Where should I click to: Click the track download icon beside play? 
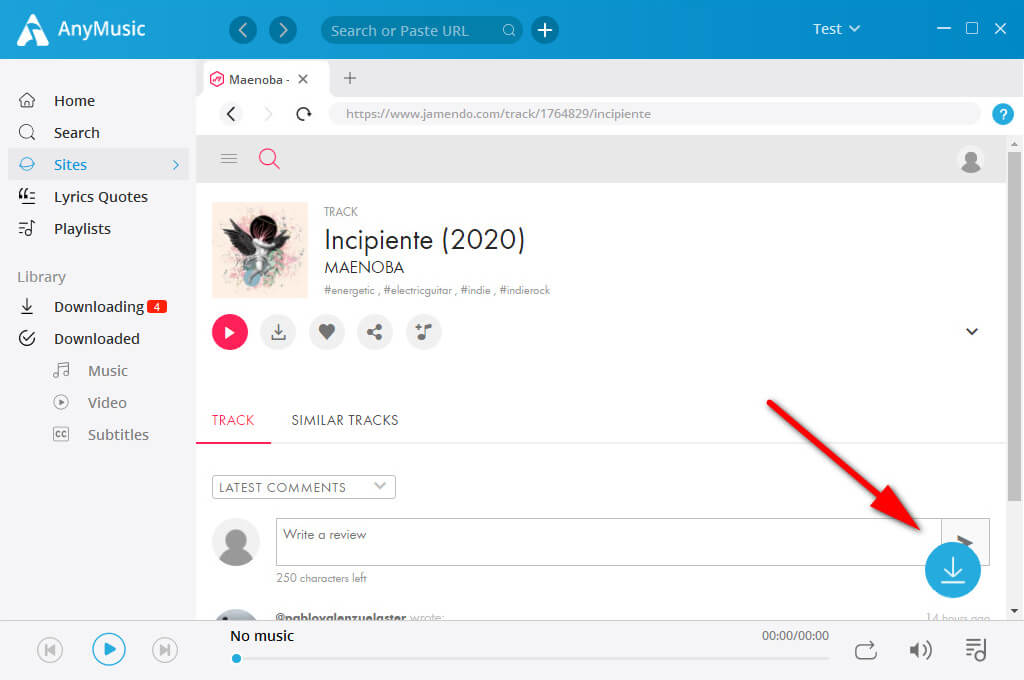tap(278, 332)
